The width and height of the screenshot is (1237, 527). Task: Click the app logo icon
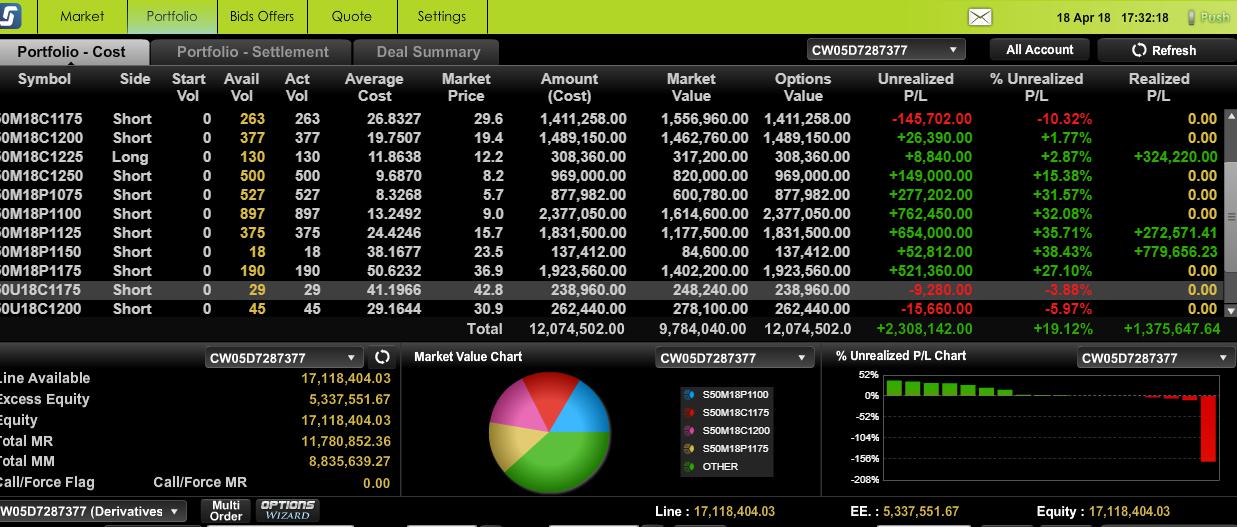click(8, 17)
